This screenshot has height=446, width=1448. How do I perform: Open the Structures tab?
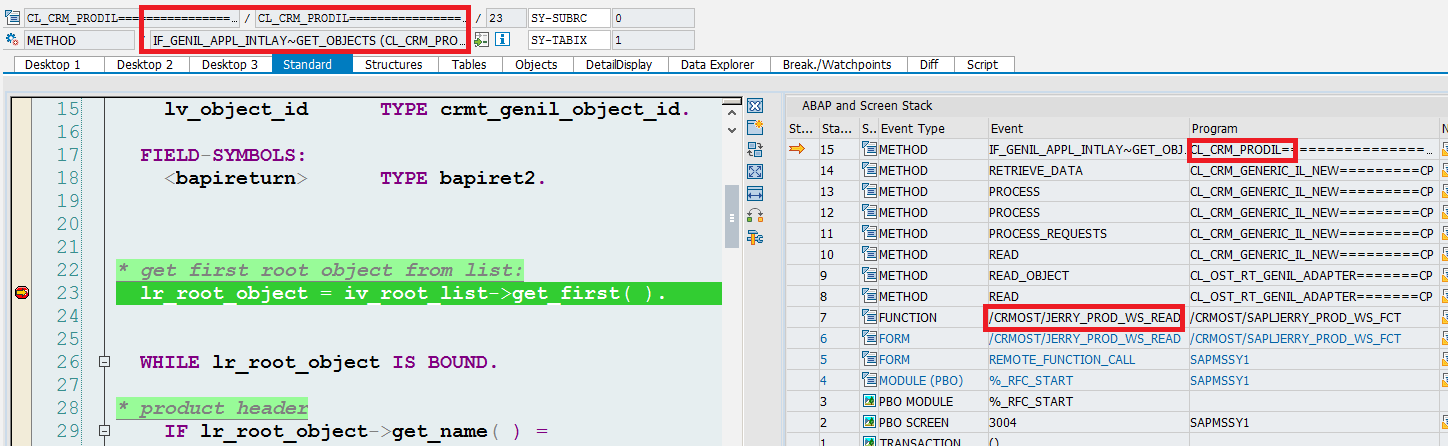coord(393,64)
